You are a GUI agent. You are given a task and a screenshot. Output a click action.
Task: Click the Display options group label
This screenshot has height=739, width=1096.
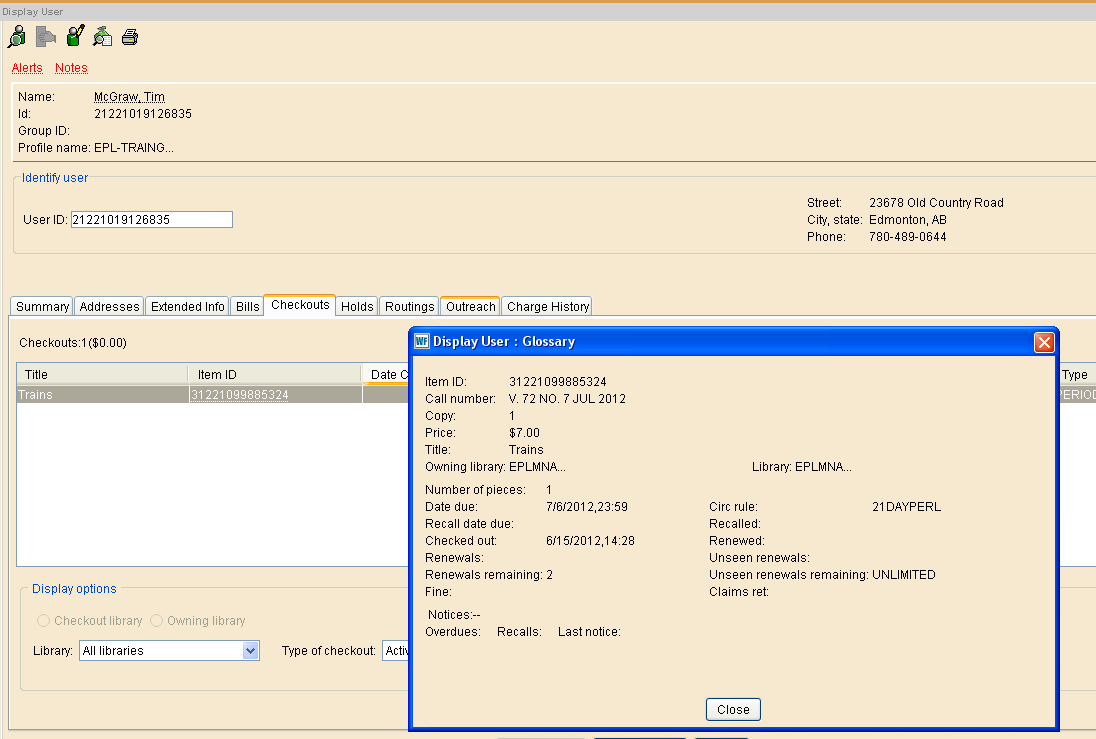pos(74,589)
